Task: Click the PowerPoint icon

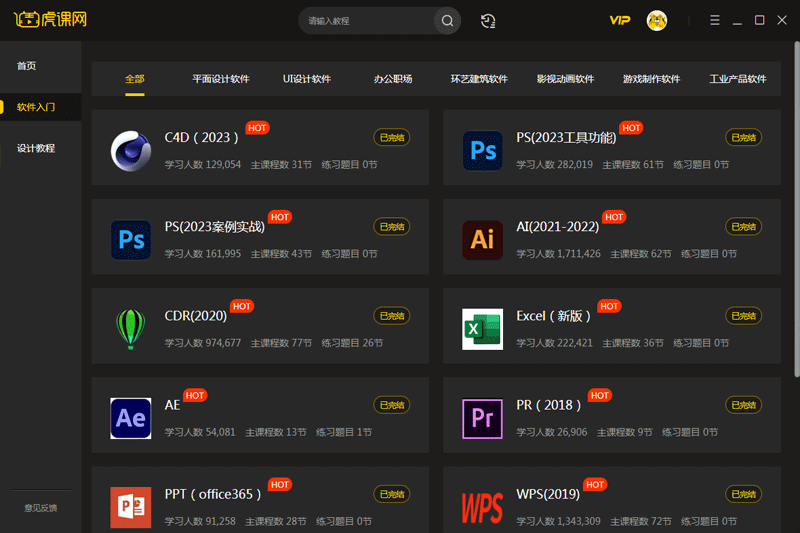Action: pos(131,507)
